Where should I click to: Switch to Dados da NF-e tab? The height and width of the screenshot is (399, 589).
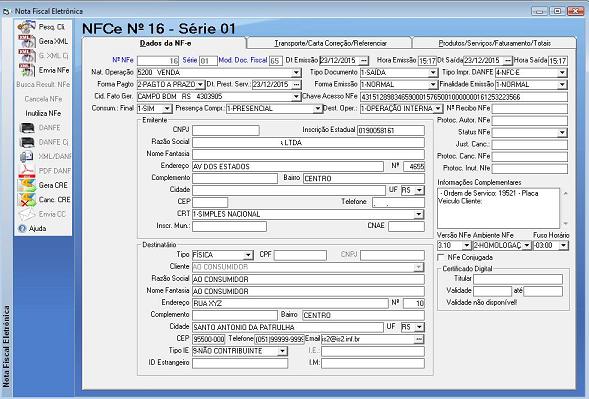click(x=165, y=43)
